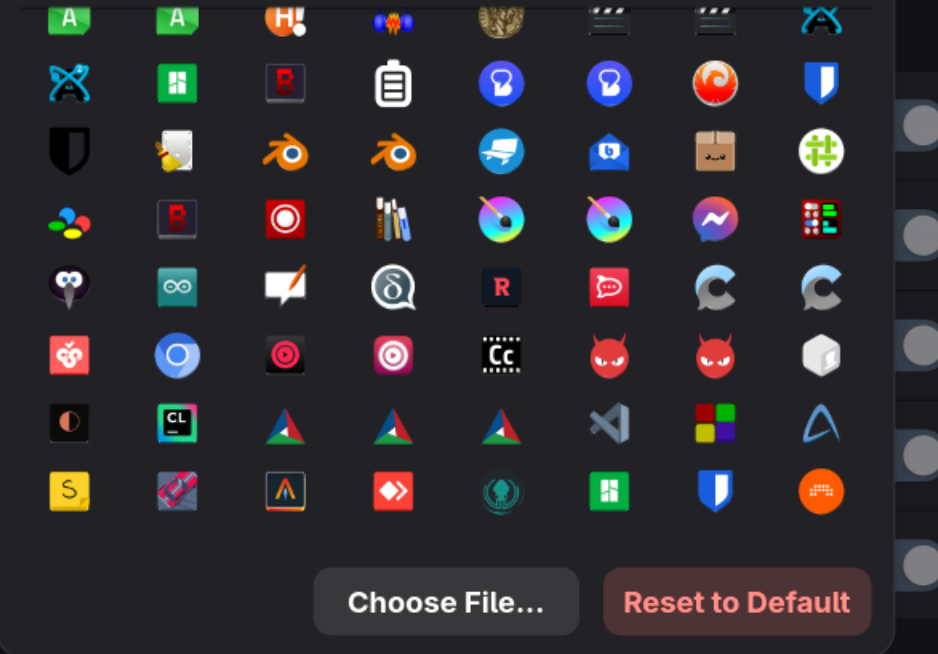This screenshot has height=654, width=938.
Task: Choose the Messenger chat bubble icon
Action: [x=715, y=219]
